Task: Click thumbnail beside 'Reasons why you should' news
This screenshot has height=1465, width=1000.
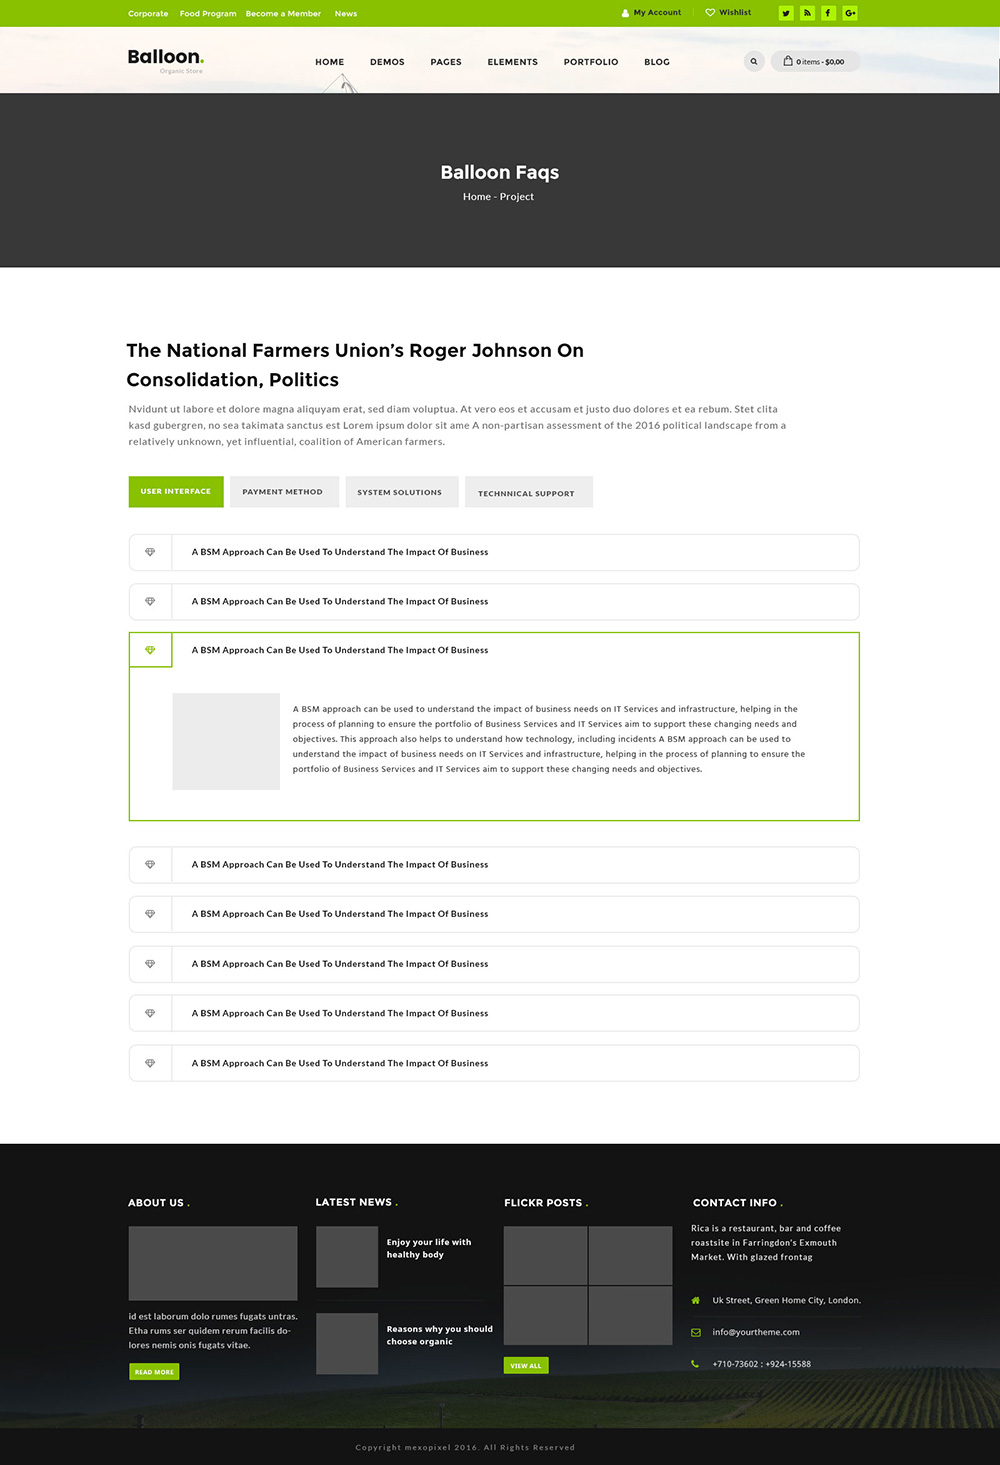Action: (347, 1343)
